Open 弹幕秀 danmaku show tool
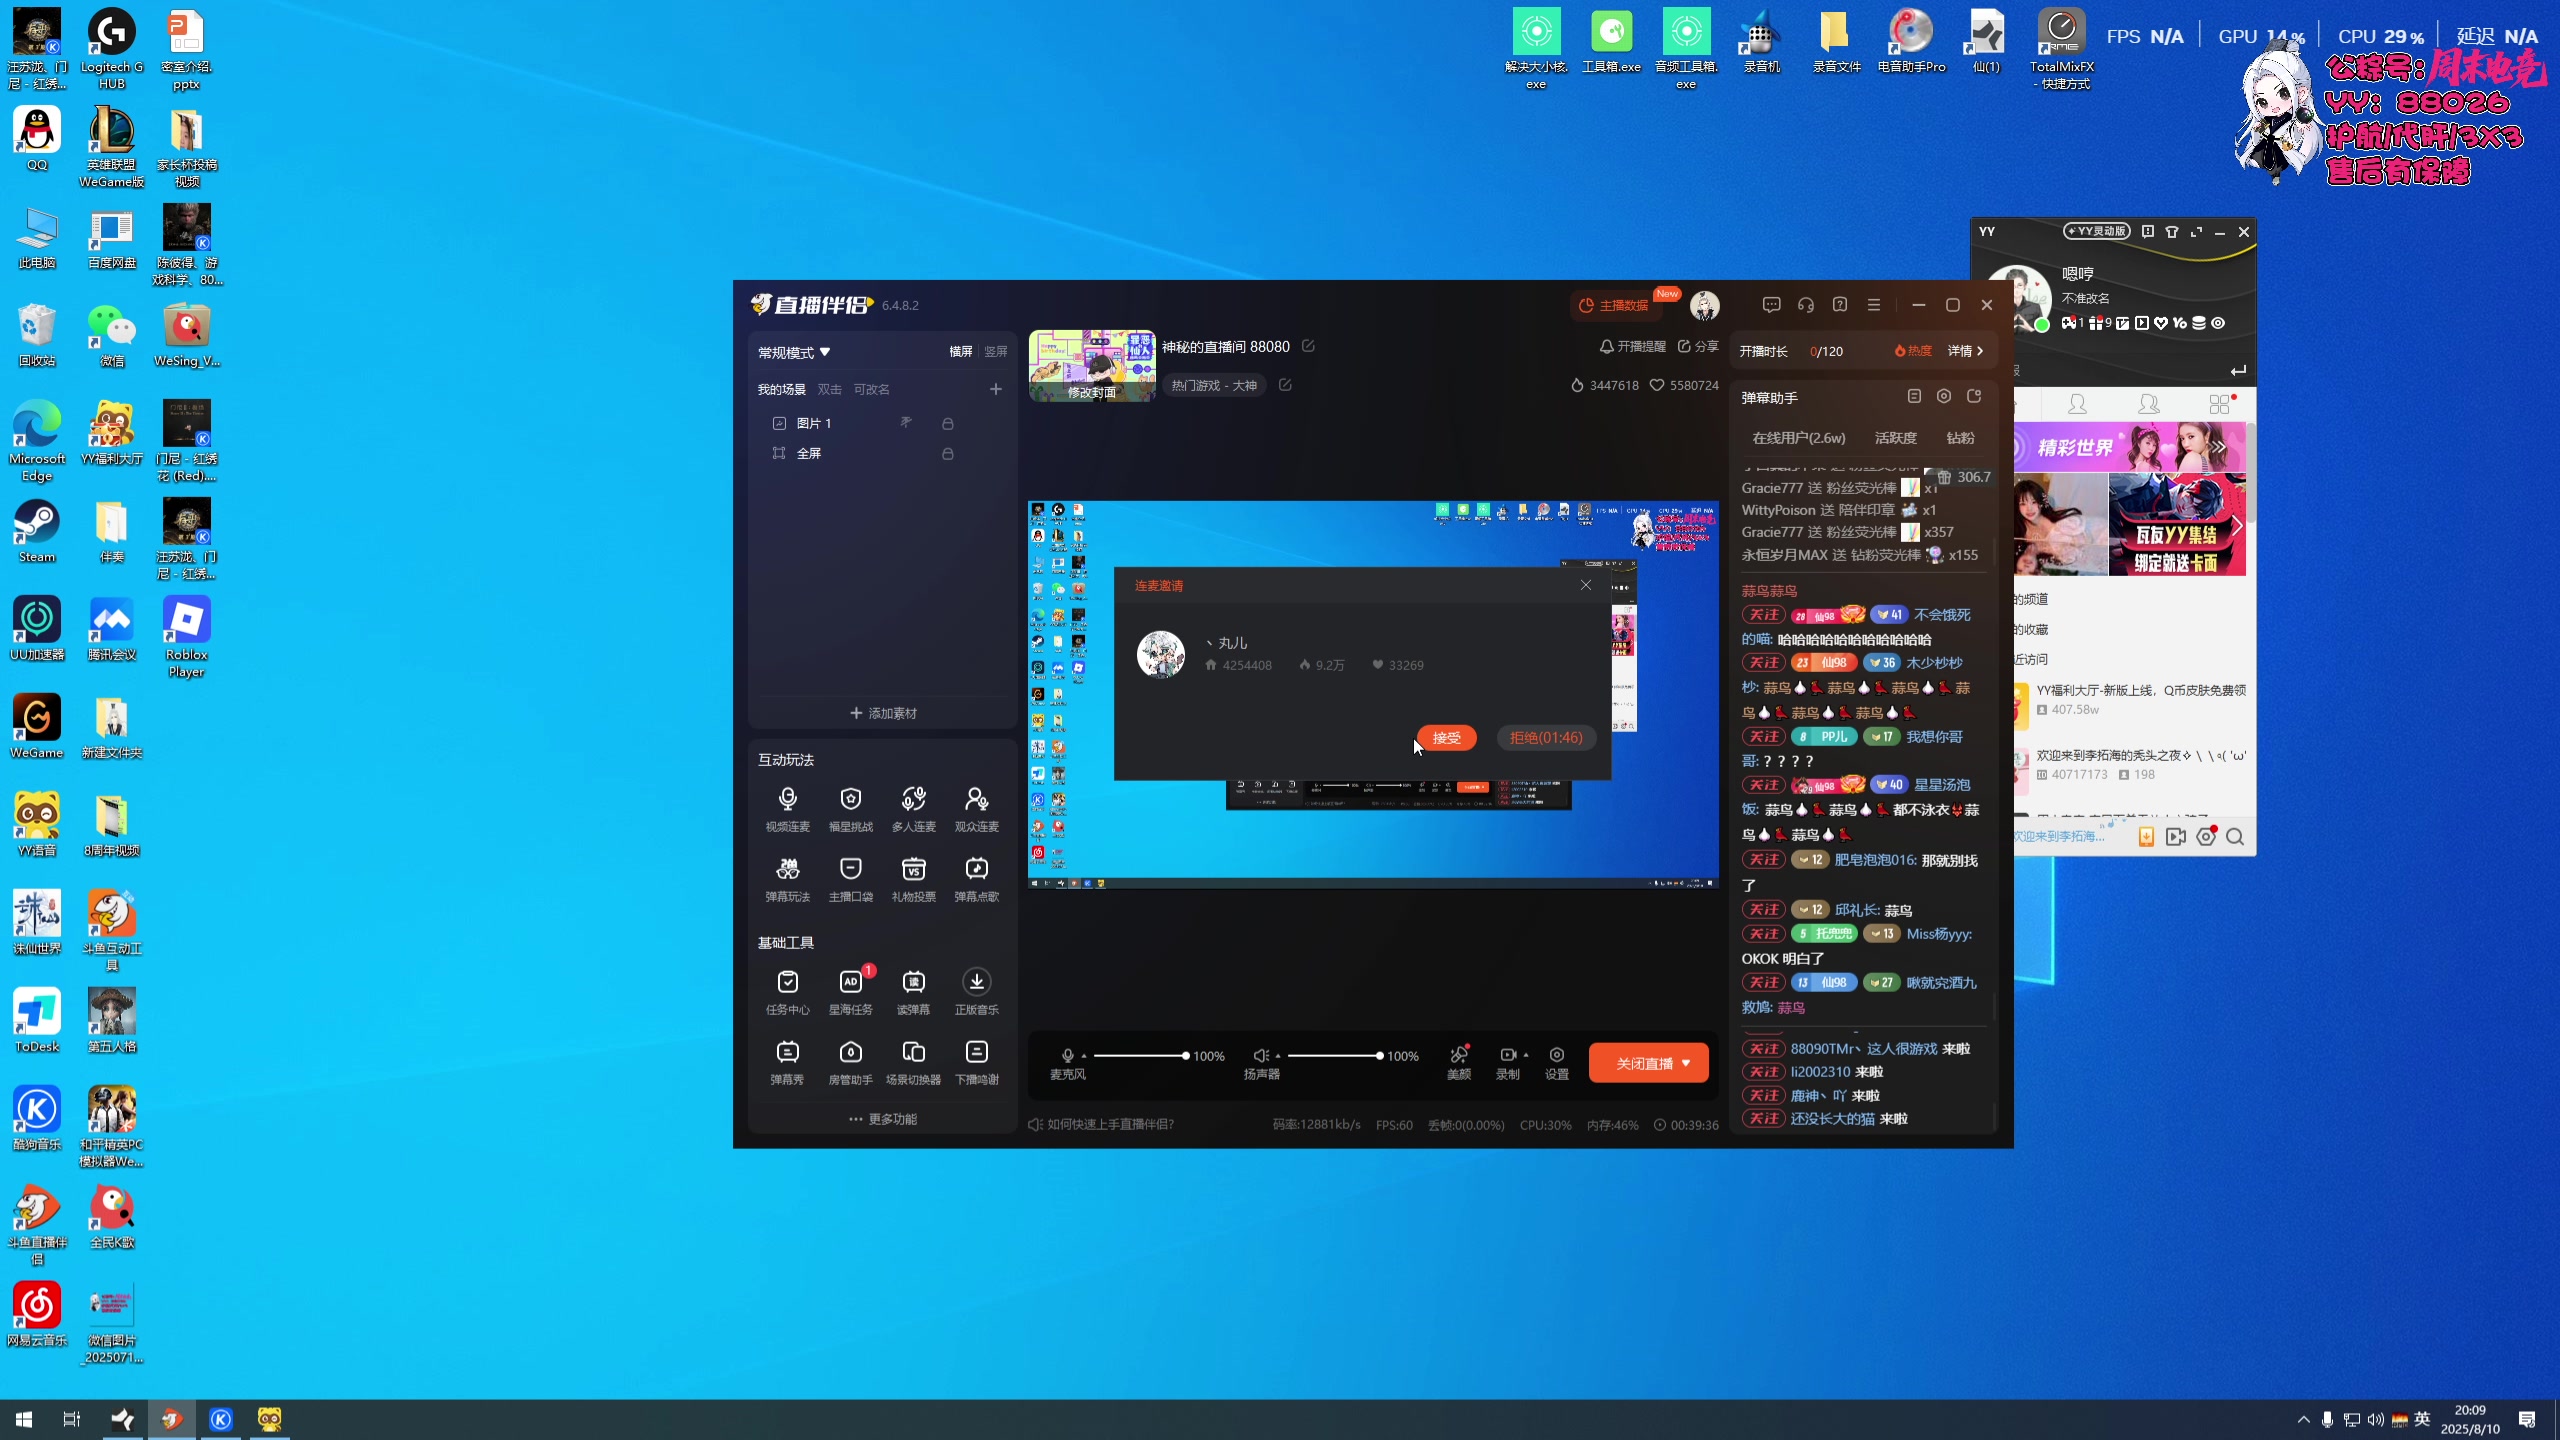The height and width of the screenshot is (1440, 2560). coord(787,1062)
